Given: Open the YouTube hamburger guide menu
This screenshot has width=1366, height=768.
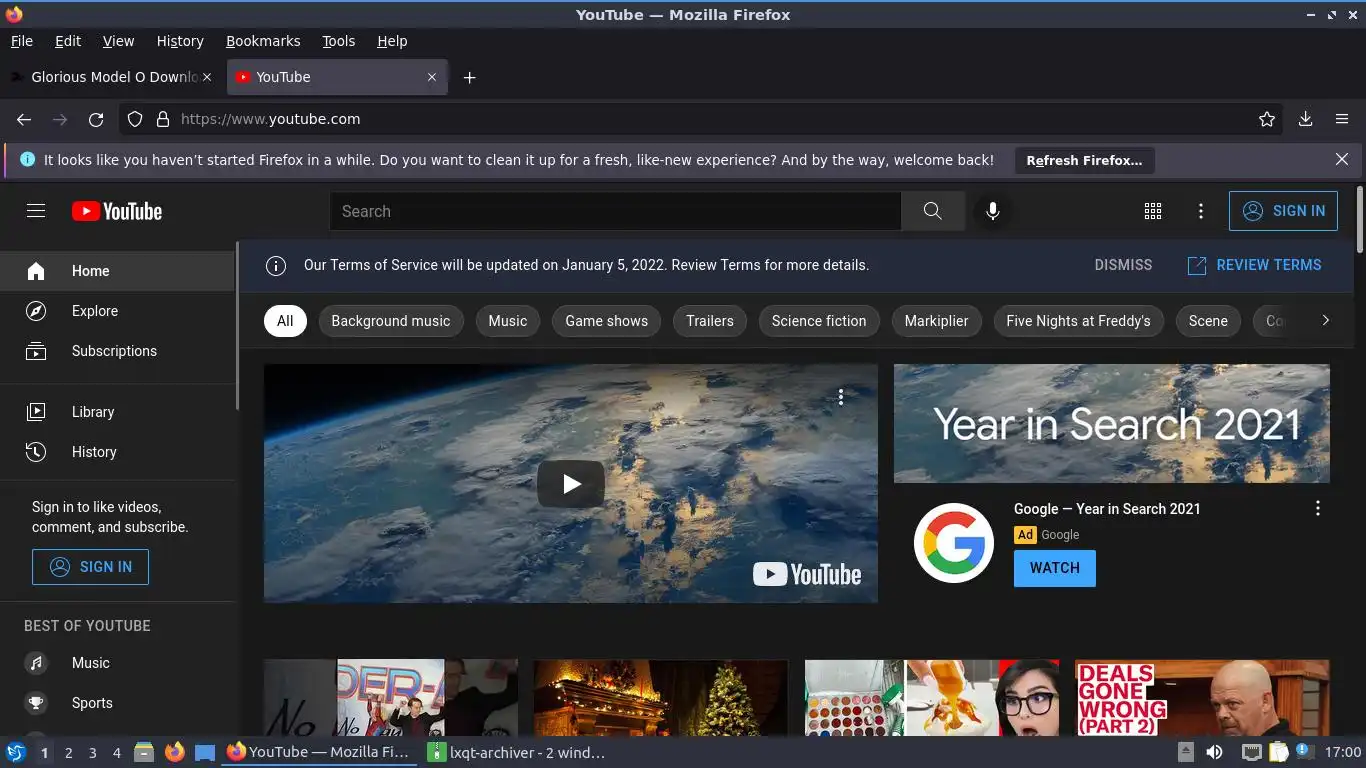Looking at the screenshot, I should [36, 211].
